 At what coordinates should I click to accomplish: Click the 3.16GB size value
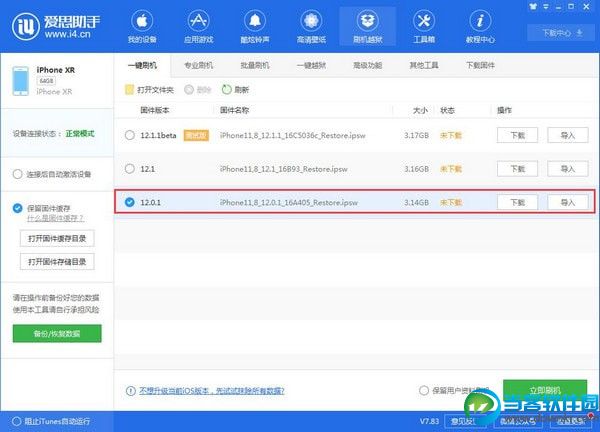click(416, 169)
